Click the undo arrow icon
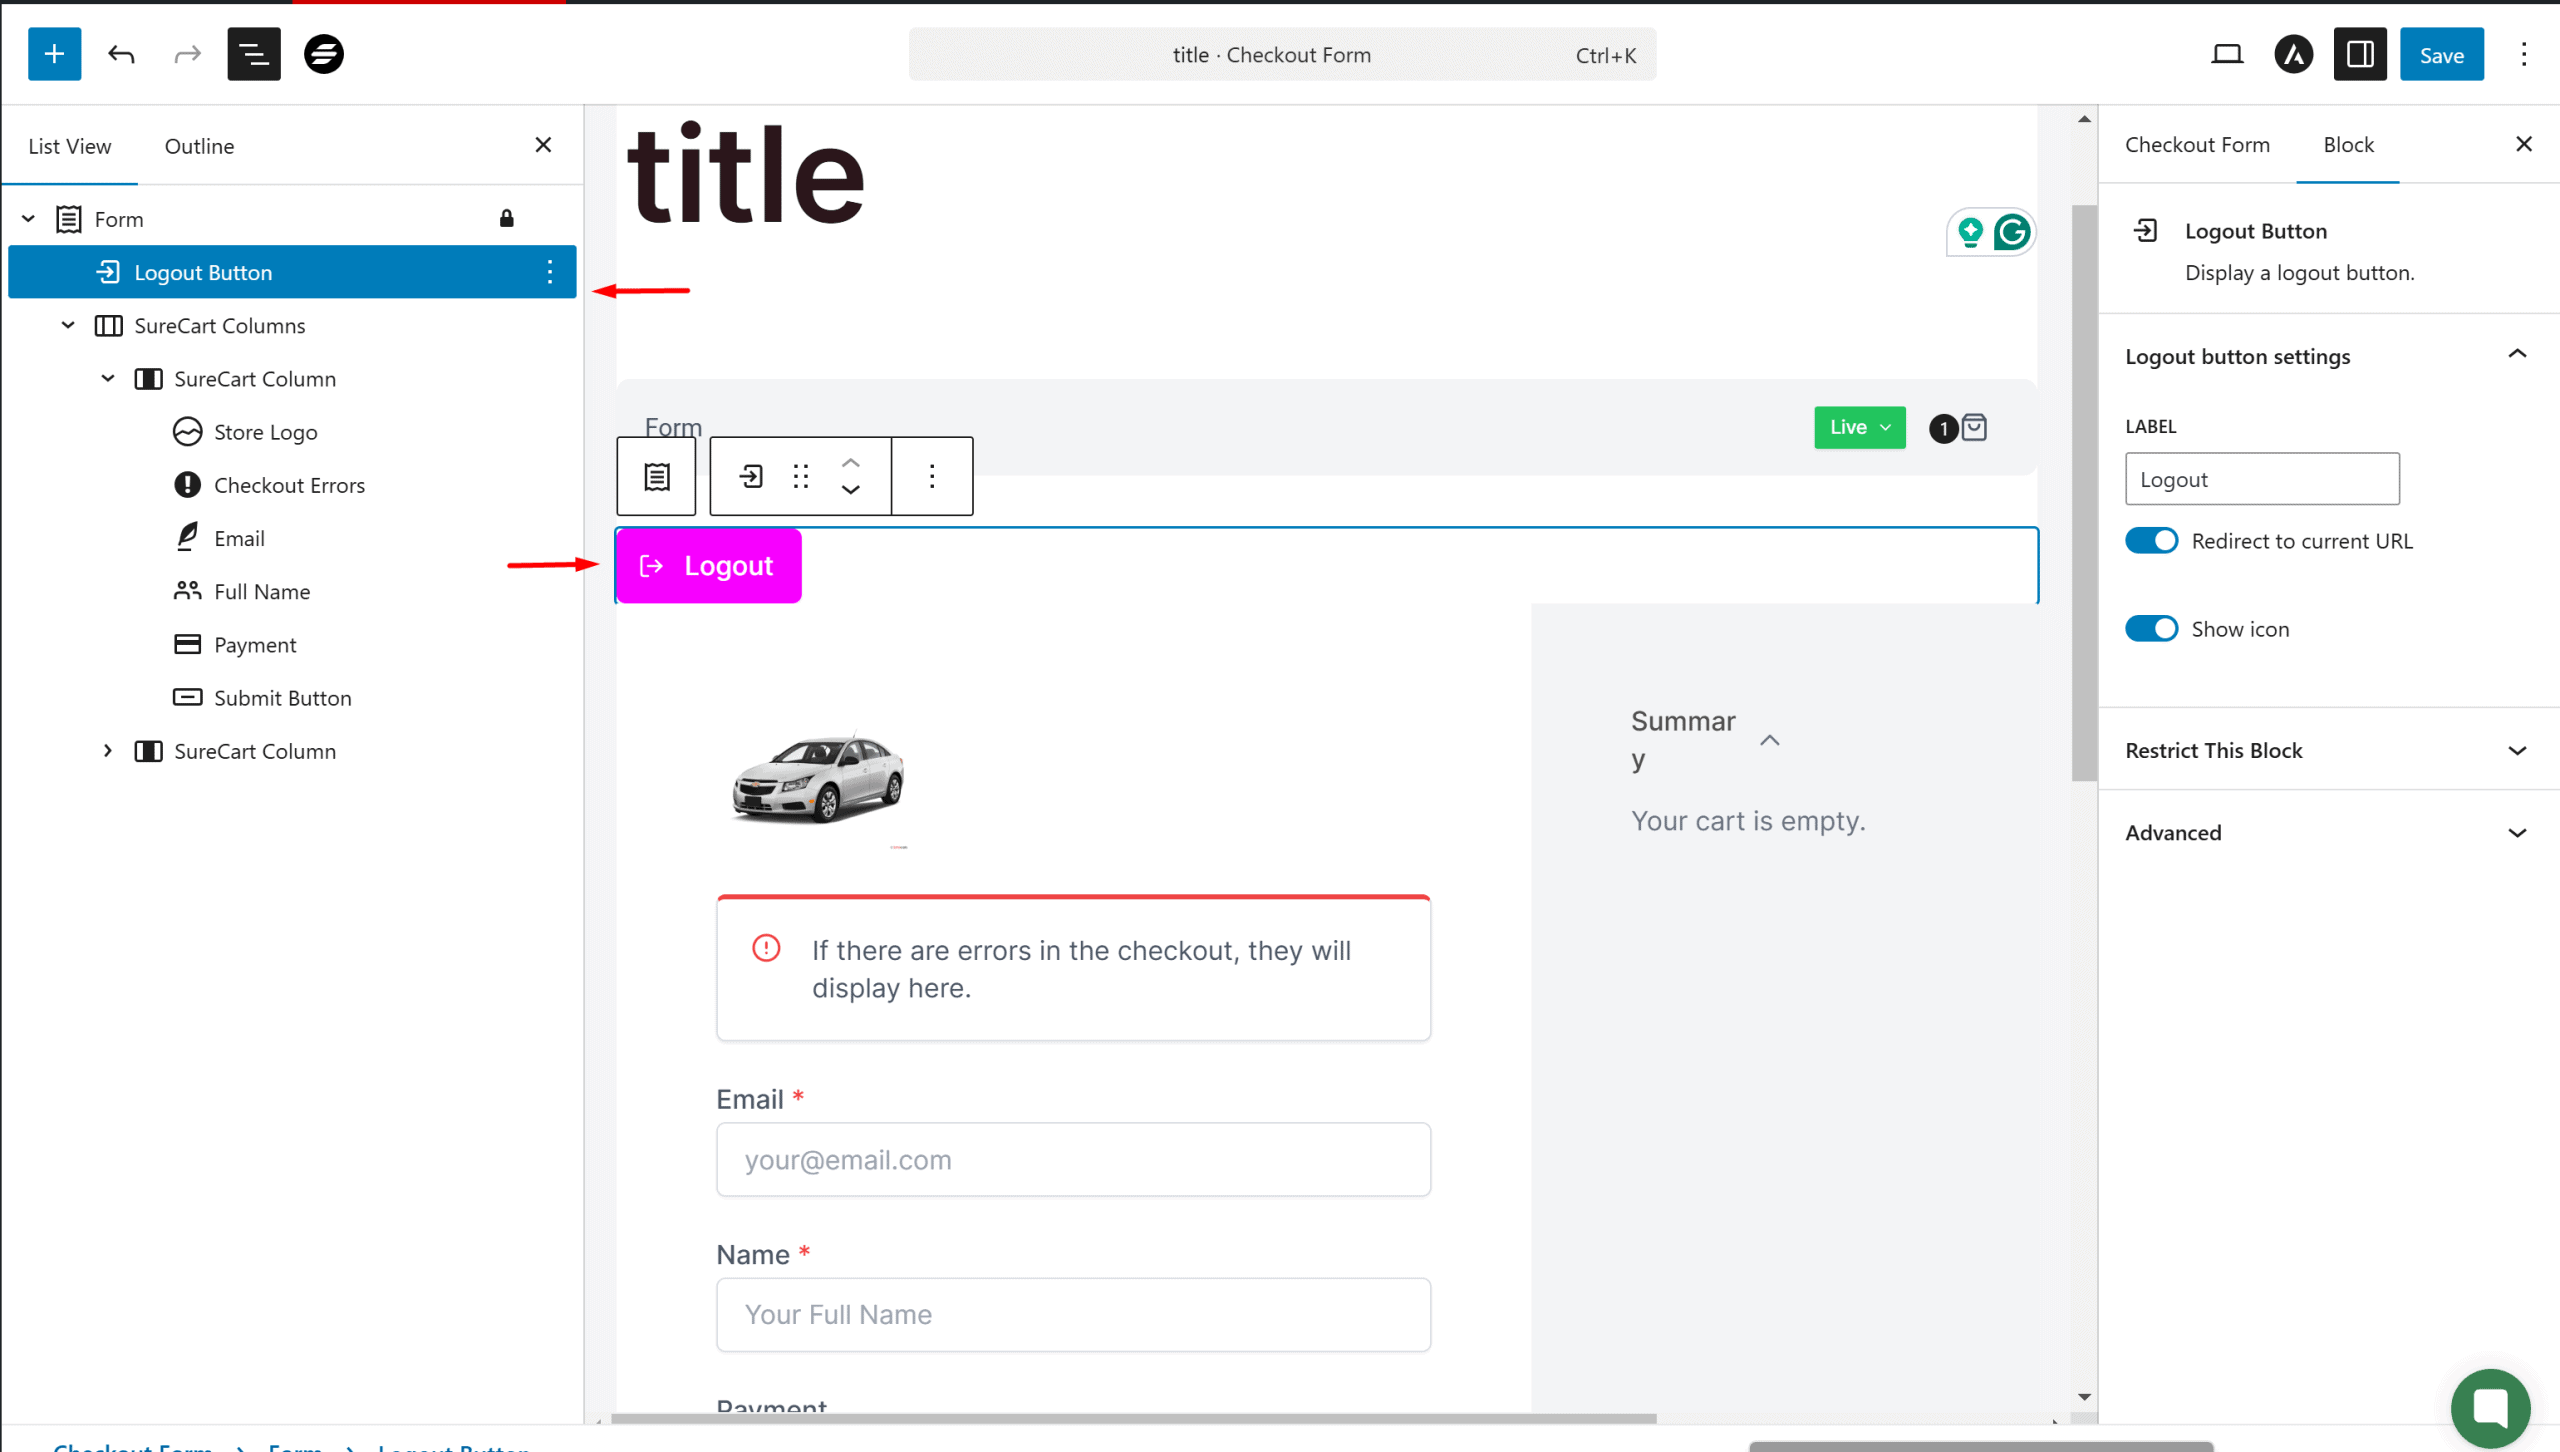 121,54
